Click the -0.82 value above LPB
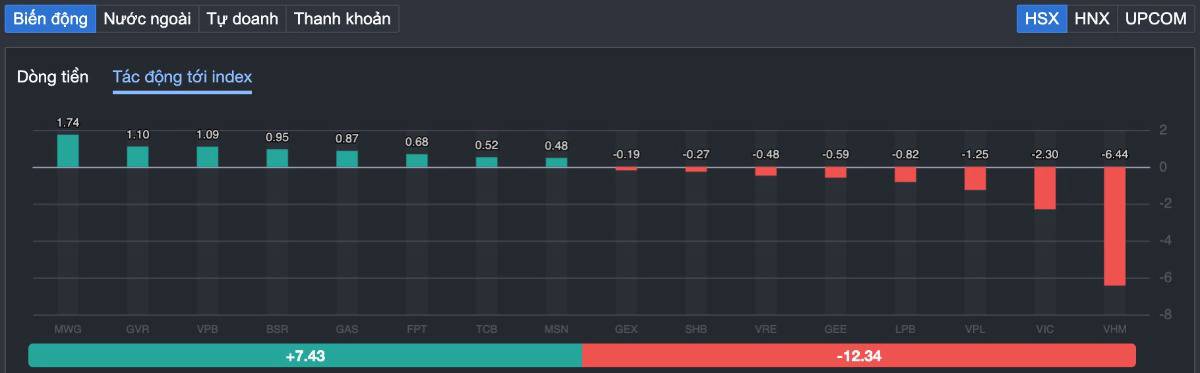This screenshot has height=373, width=1200. click(x=905, y=154)
